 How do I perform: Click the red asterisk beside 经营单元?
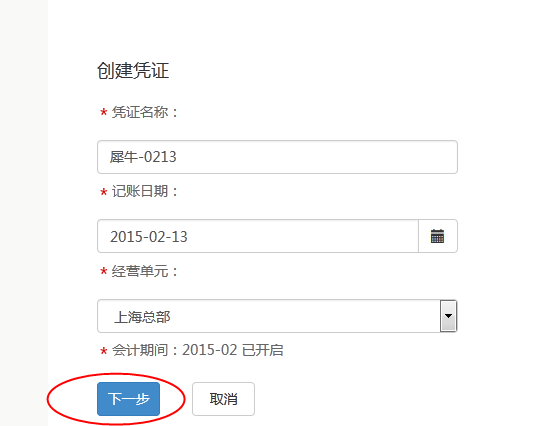point(104,272)
